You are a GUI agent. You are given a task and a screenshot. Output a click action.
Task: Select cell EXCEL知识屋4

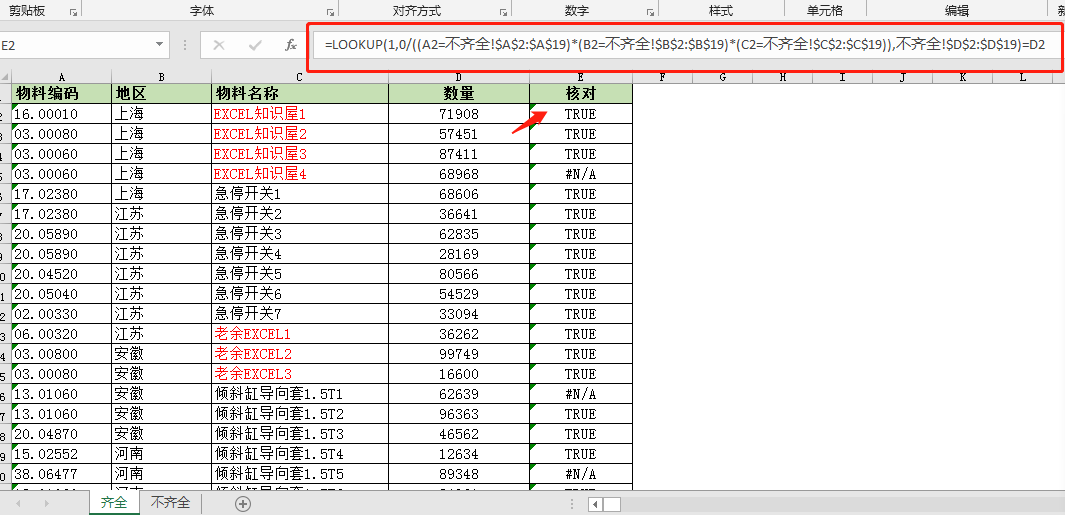[x=300, y=174]
